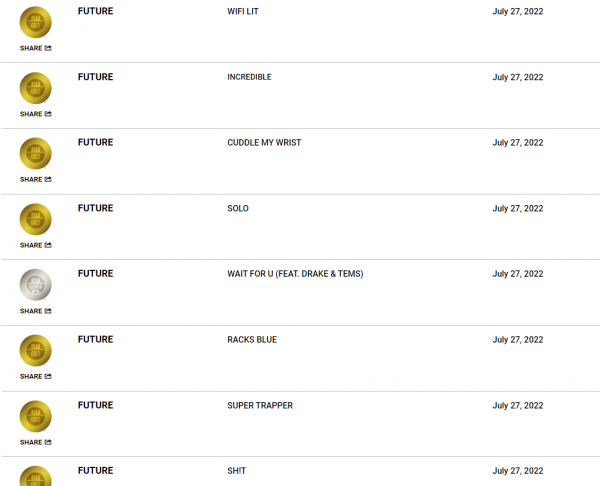Click the gold award badge for SH!T
This screenshot has height=486, width=600.
(36, 476)
